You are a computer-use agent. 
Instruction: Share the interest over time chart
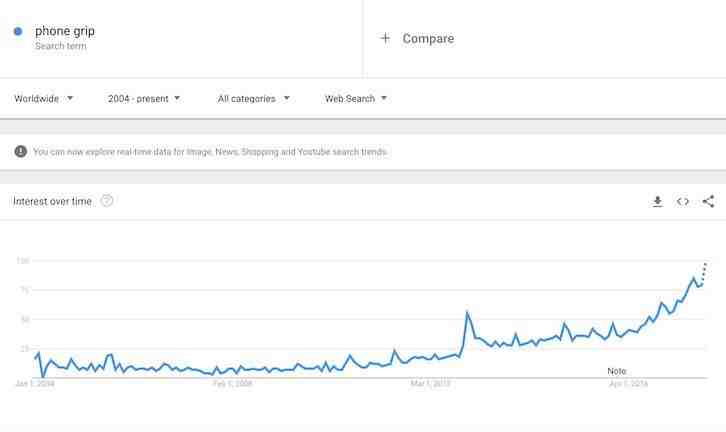point(708,201)
